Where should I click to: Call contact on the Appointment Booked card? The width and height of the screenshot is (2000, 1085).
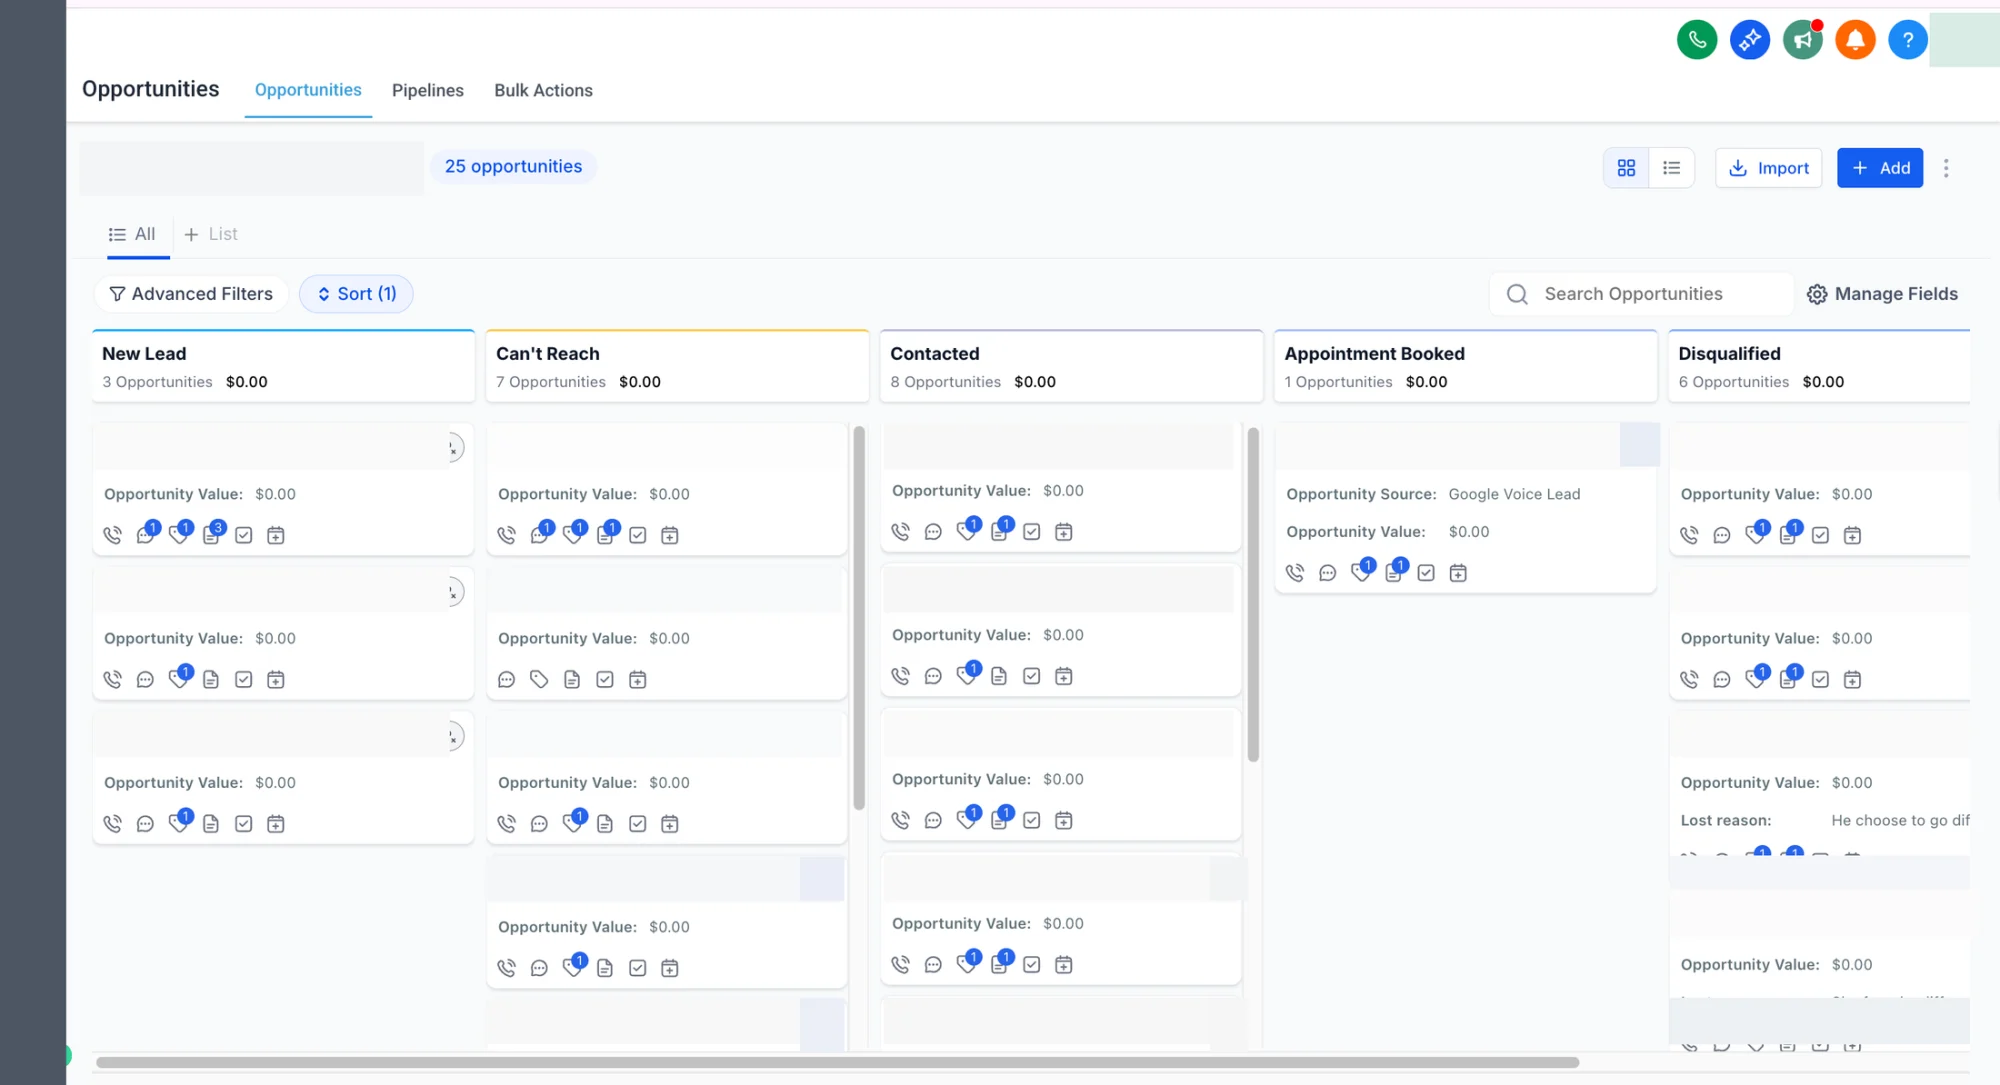coord(1295,573)
